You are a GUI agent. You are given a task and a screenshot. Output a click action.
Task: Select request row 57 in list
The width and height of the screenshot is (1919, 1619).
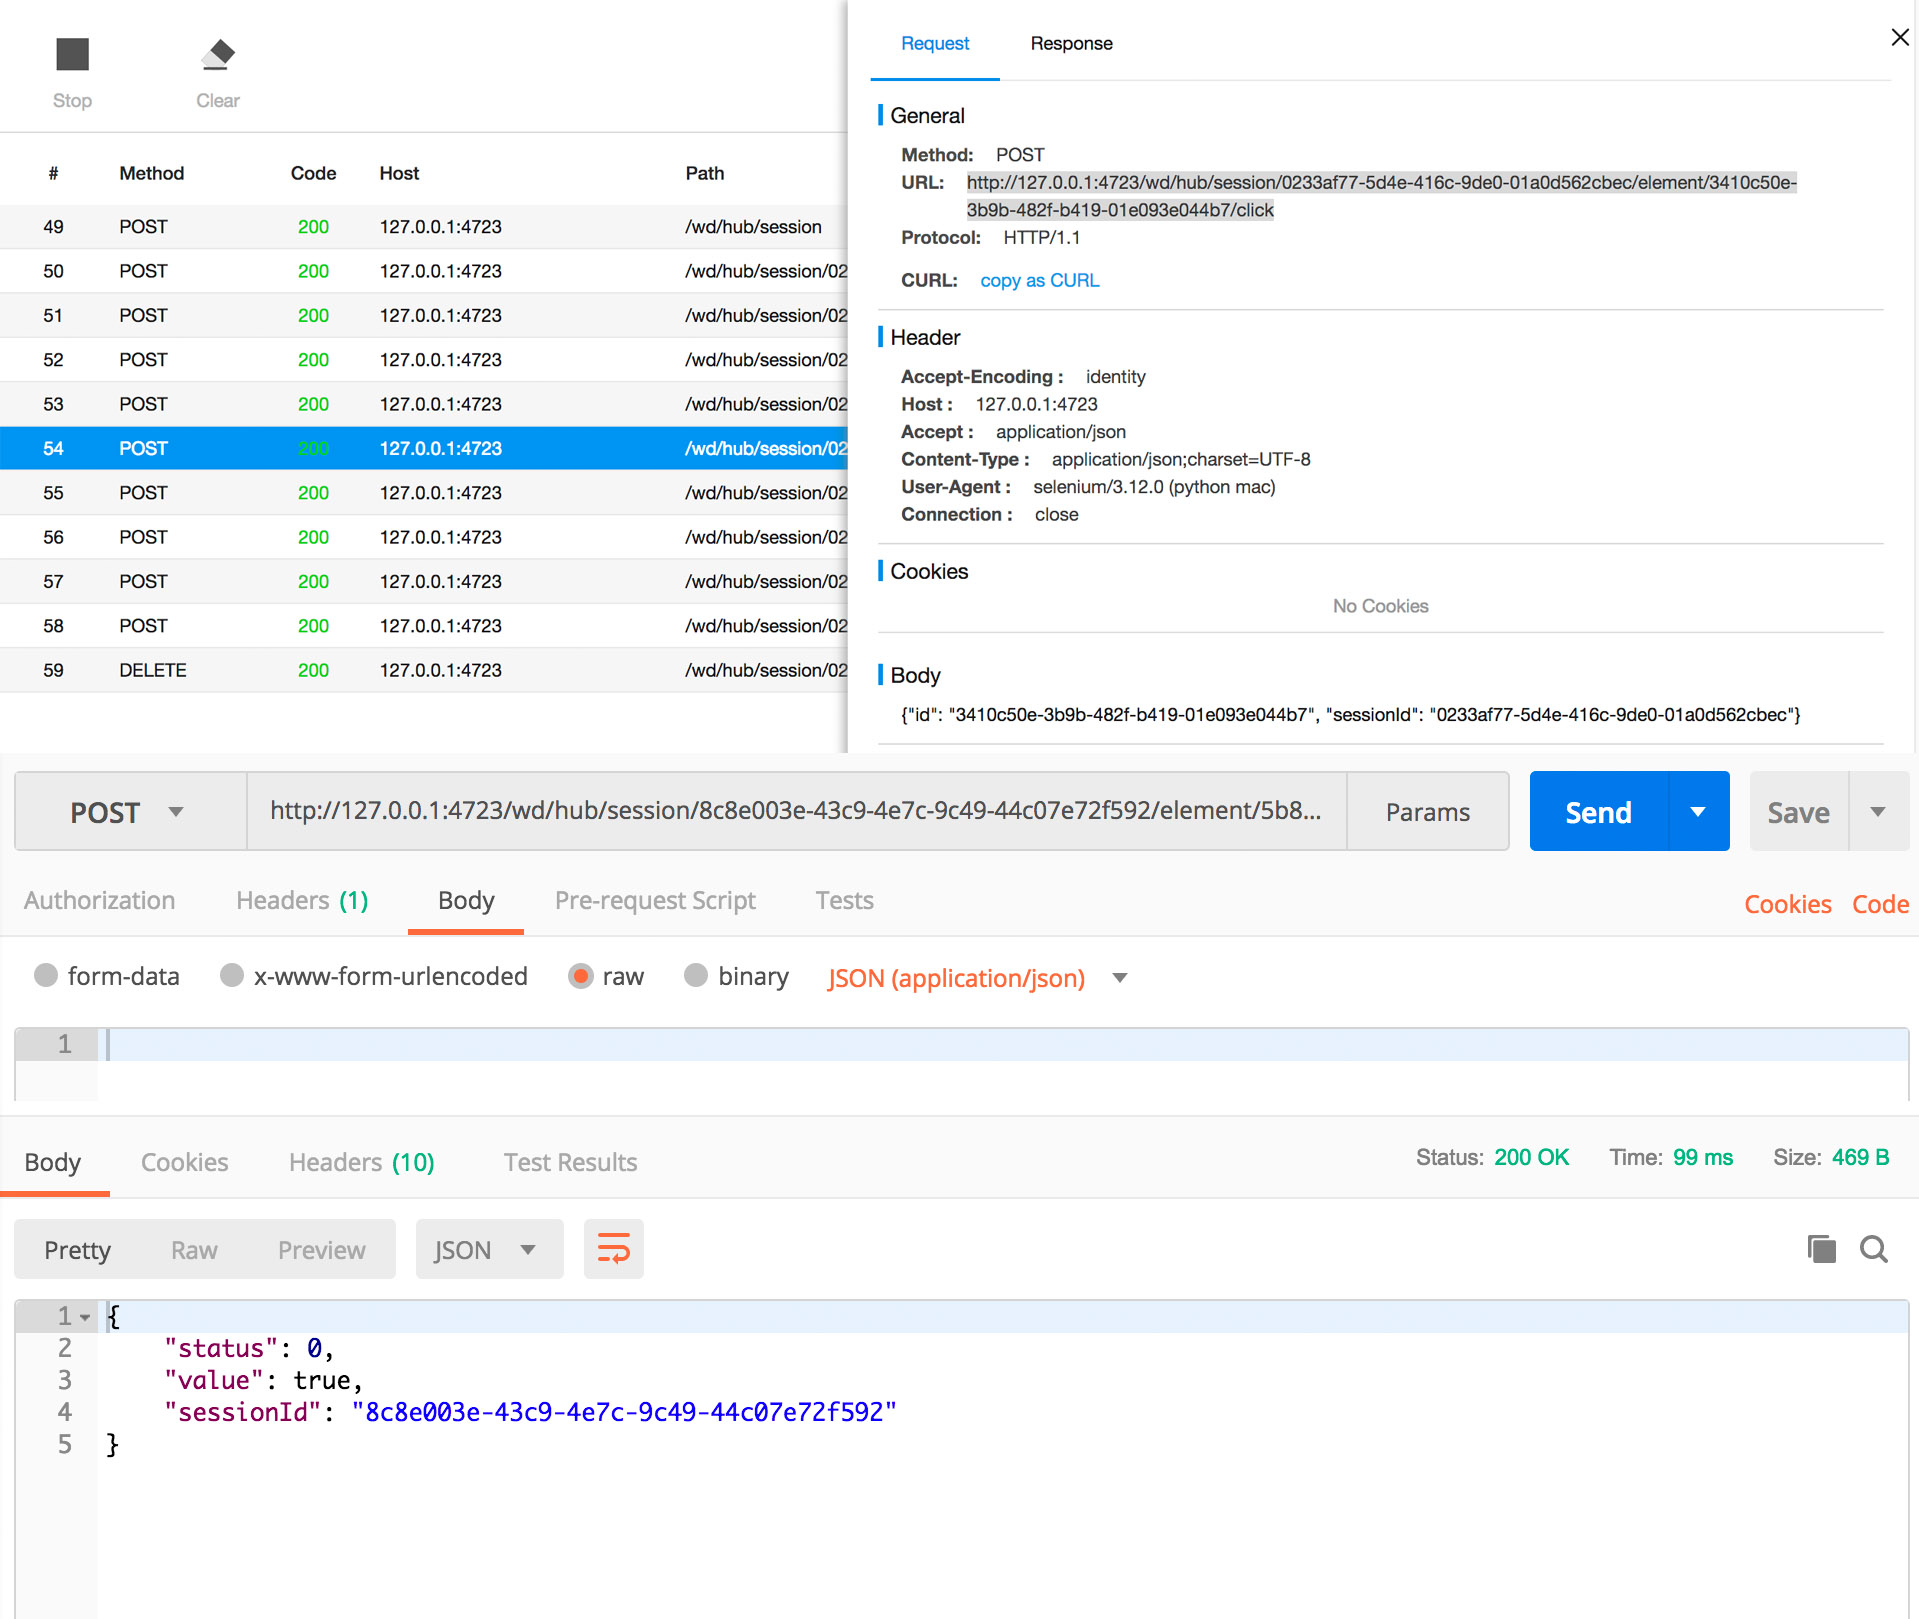[x=424, y=581]
